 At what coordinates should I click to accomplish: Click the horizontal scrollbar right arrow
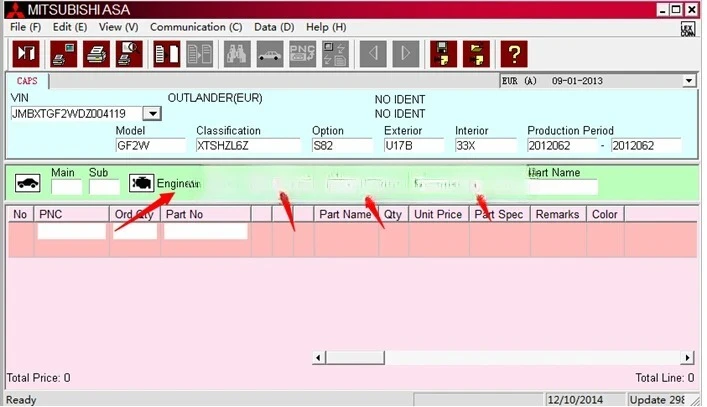687,358
